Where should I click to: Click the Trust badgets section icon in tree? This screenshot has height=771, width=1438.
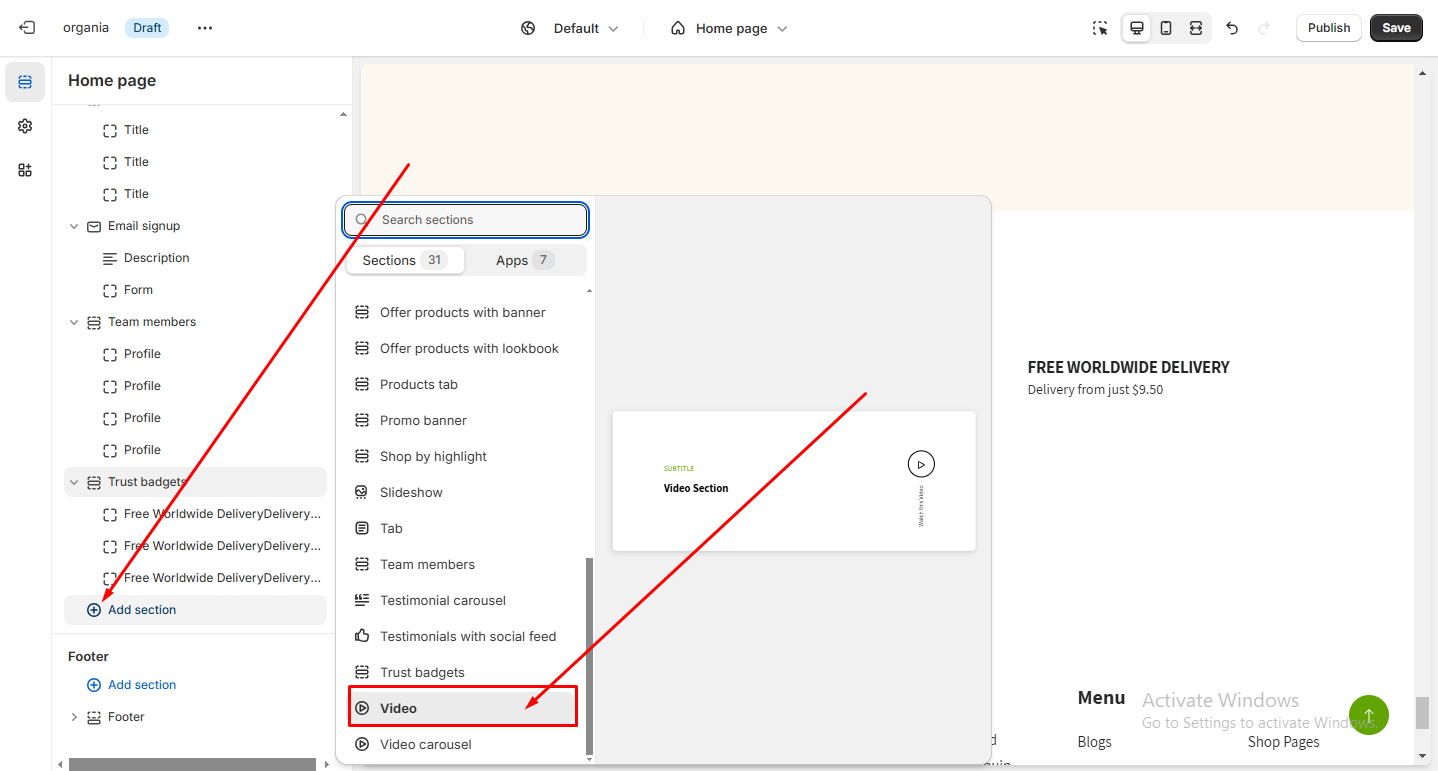[x=94, y=482]
